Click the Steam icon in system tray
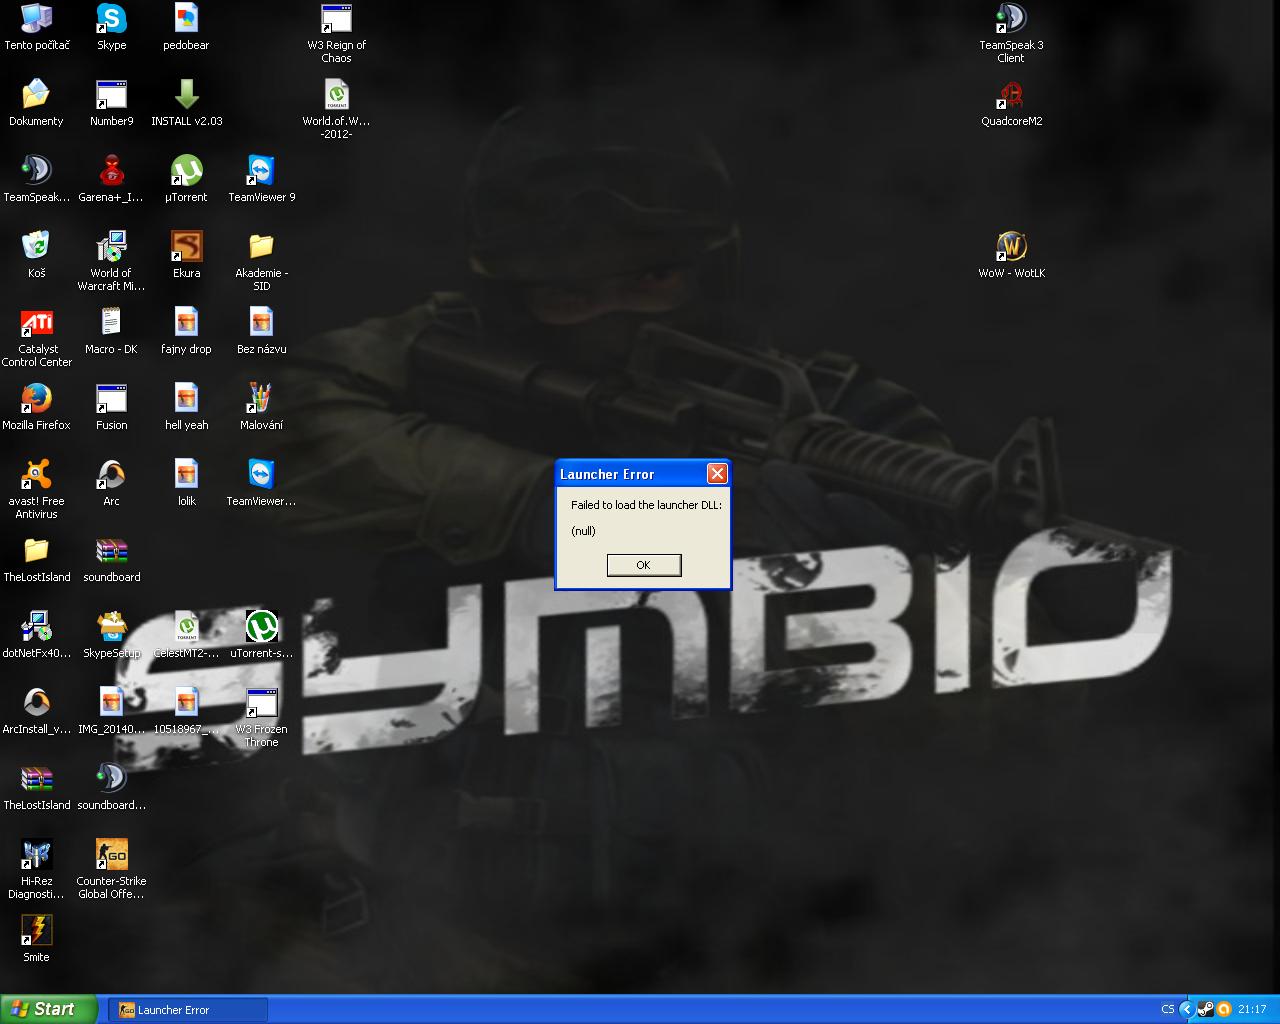 pyautogui.click(x=1205, y=1010)
